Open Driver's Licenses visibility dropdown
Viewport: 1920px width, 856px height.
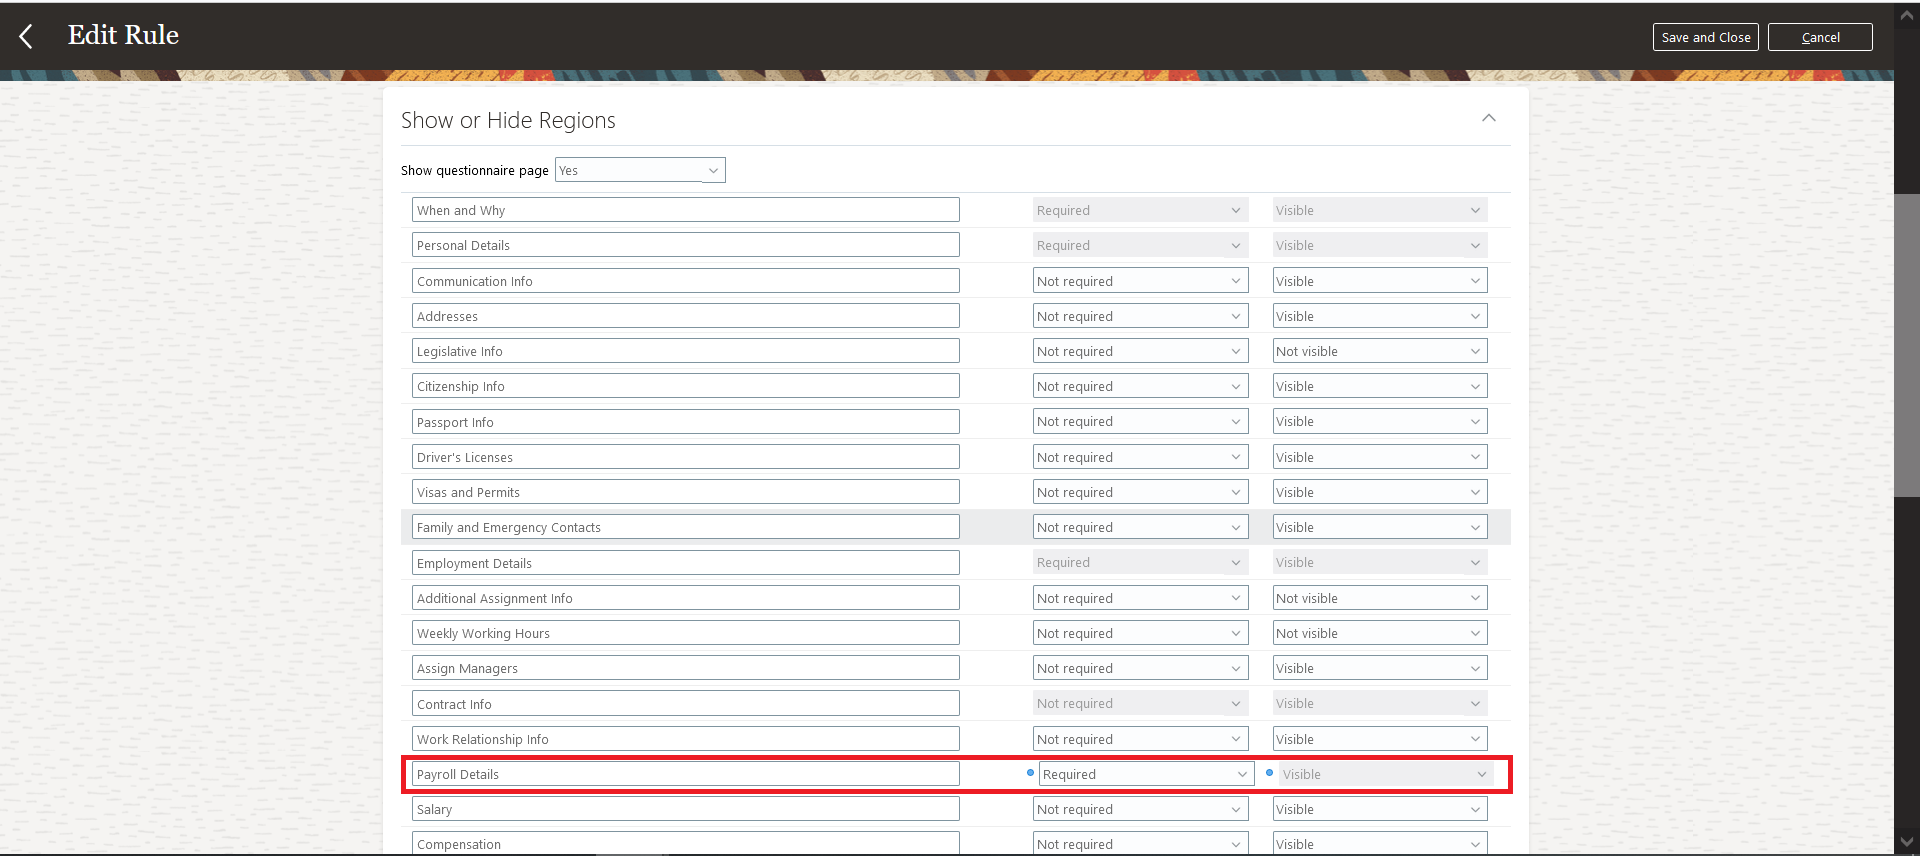tap(1380, 457)
